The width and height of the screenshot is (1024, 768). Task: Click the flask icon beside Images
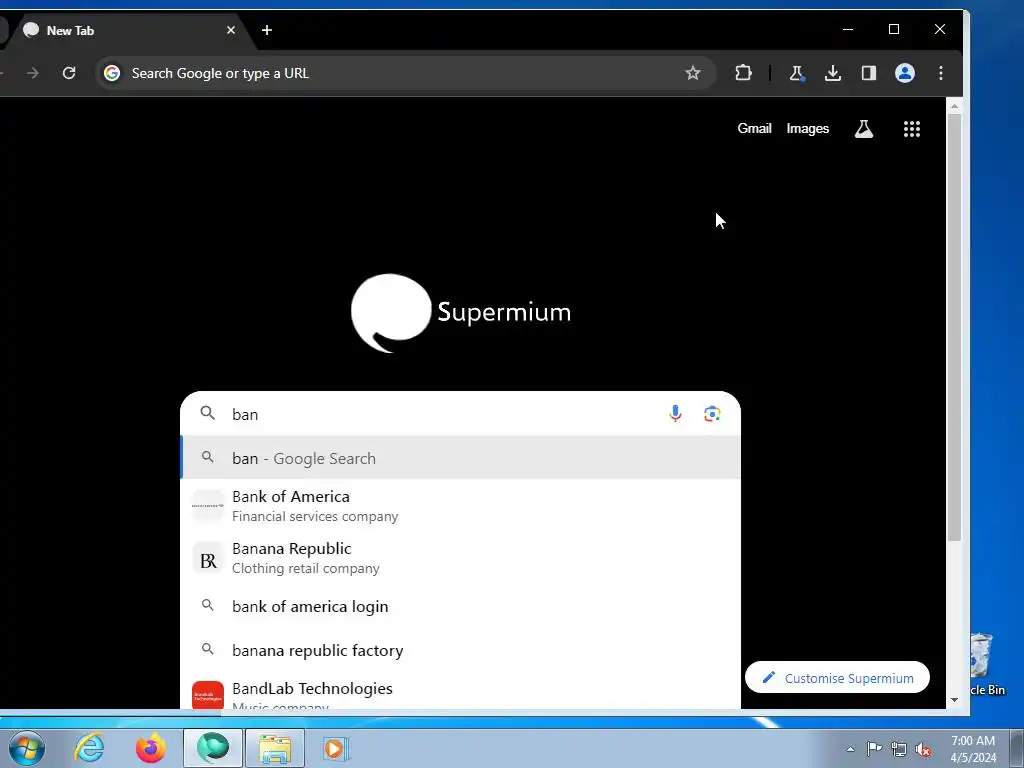[x=864, y=129]
